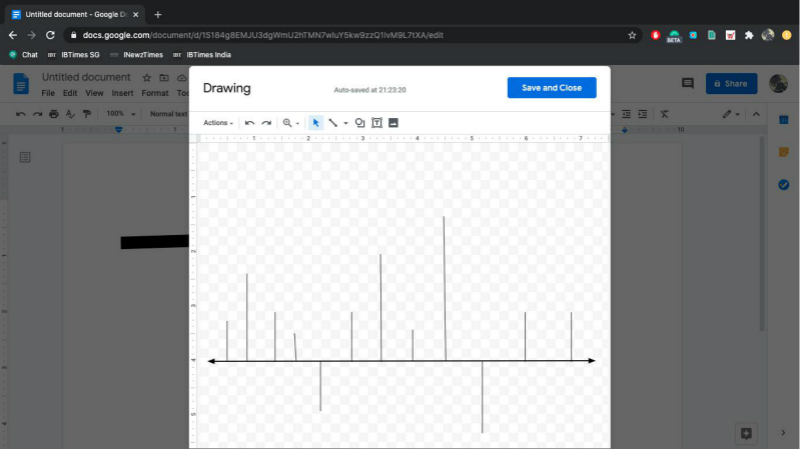Open the Insert menu
800x449 pixels.
click(x=122, y=93)
